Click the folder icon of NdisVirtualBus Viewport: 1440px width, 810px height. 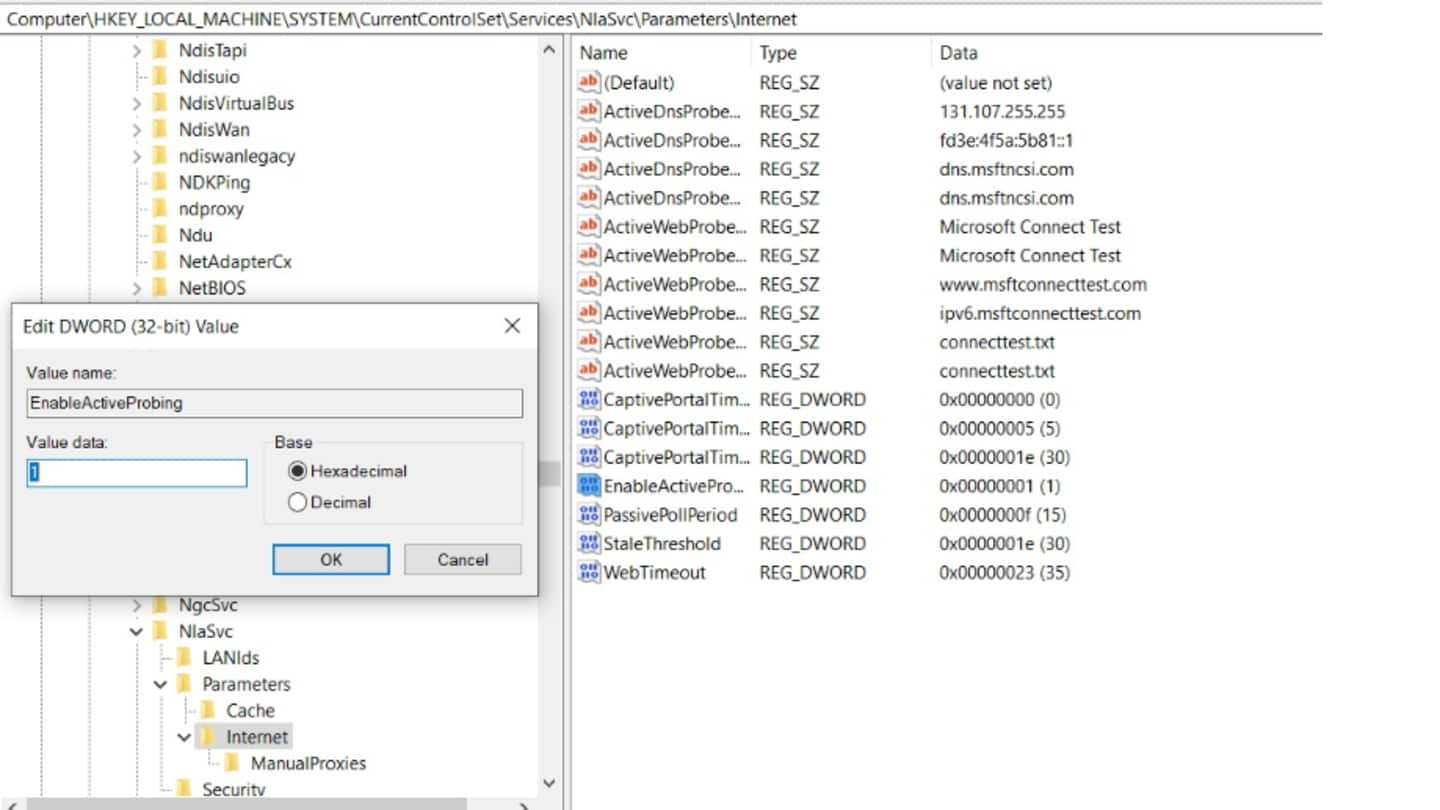pyautogui.click(x=160, y=103)
